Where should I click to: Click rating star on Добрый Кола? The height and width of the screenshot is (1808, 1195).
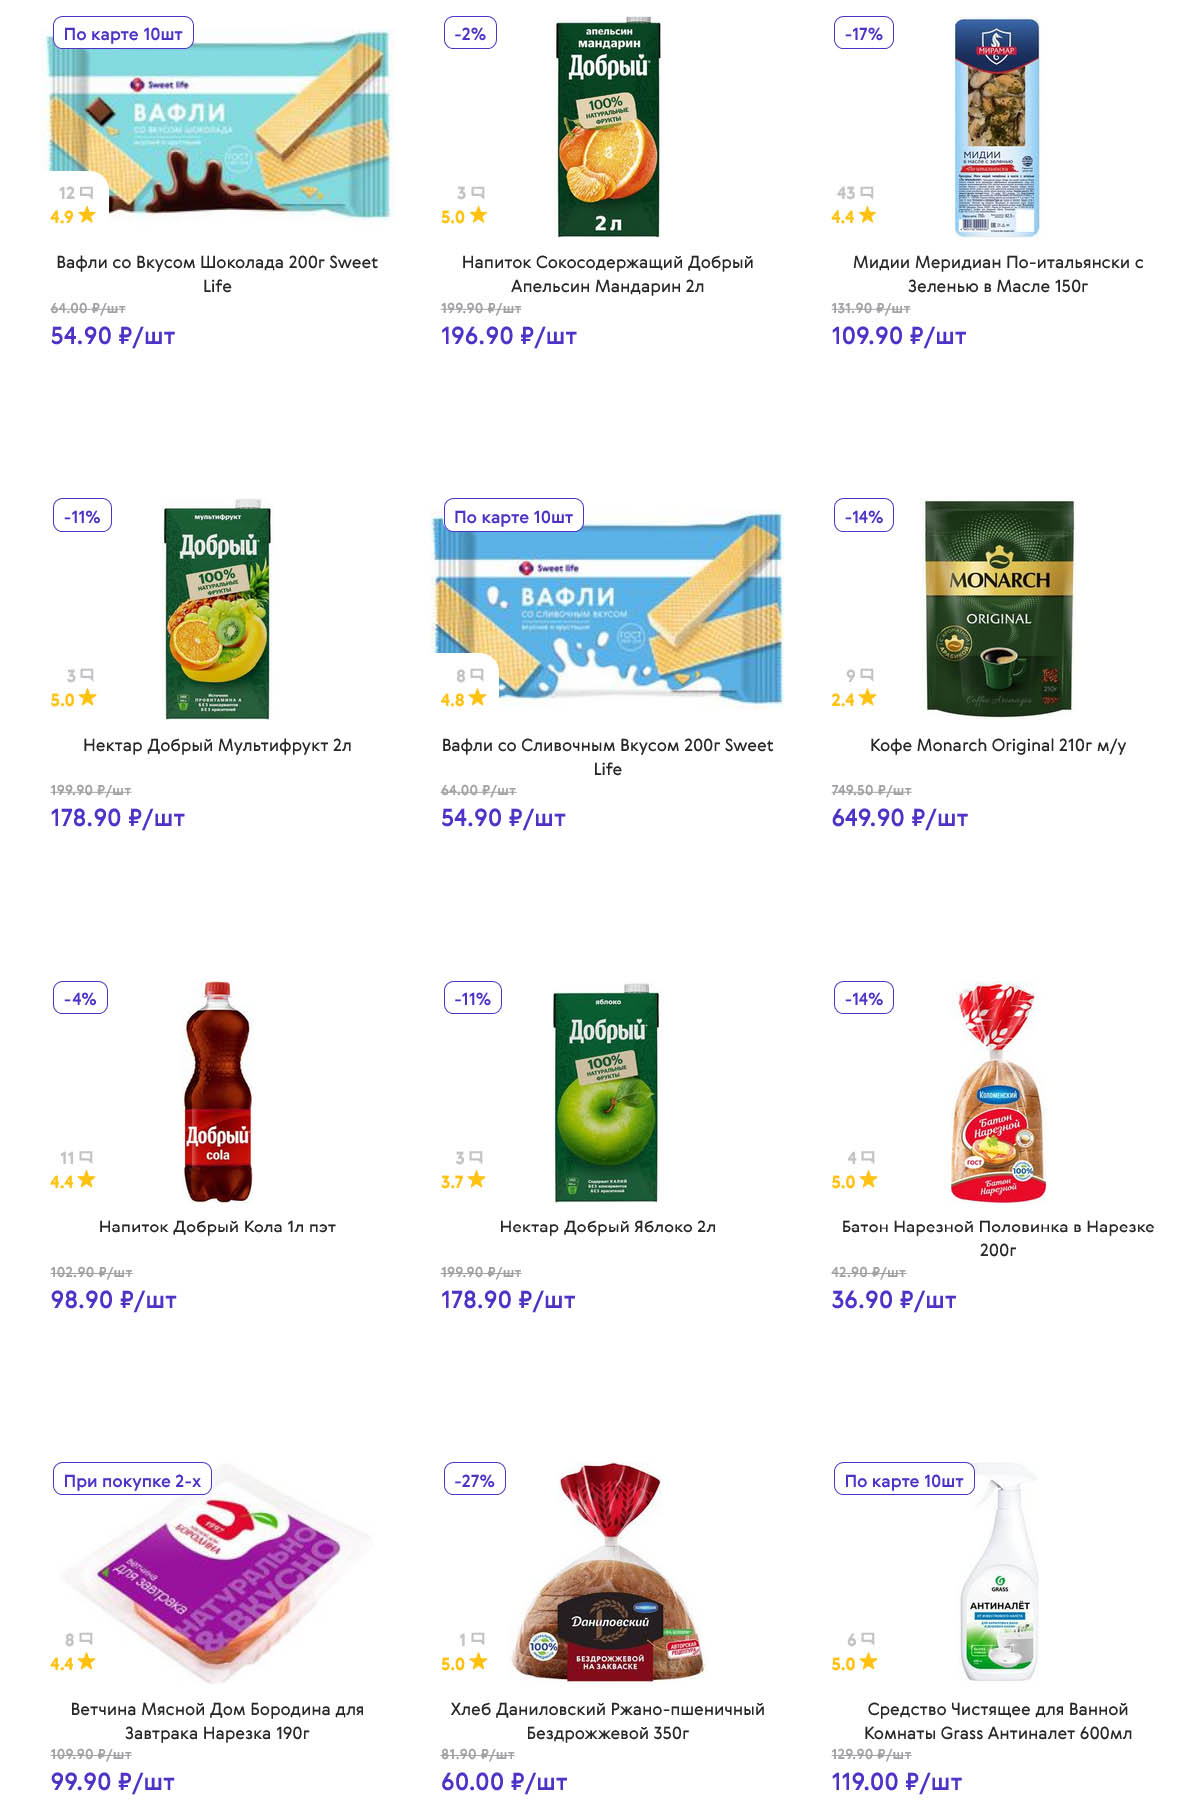(87, 1180)
